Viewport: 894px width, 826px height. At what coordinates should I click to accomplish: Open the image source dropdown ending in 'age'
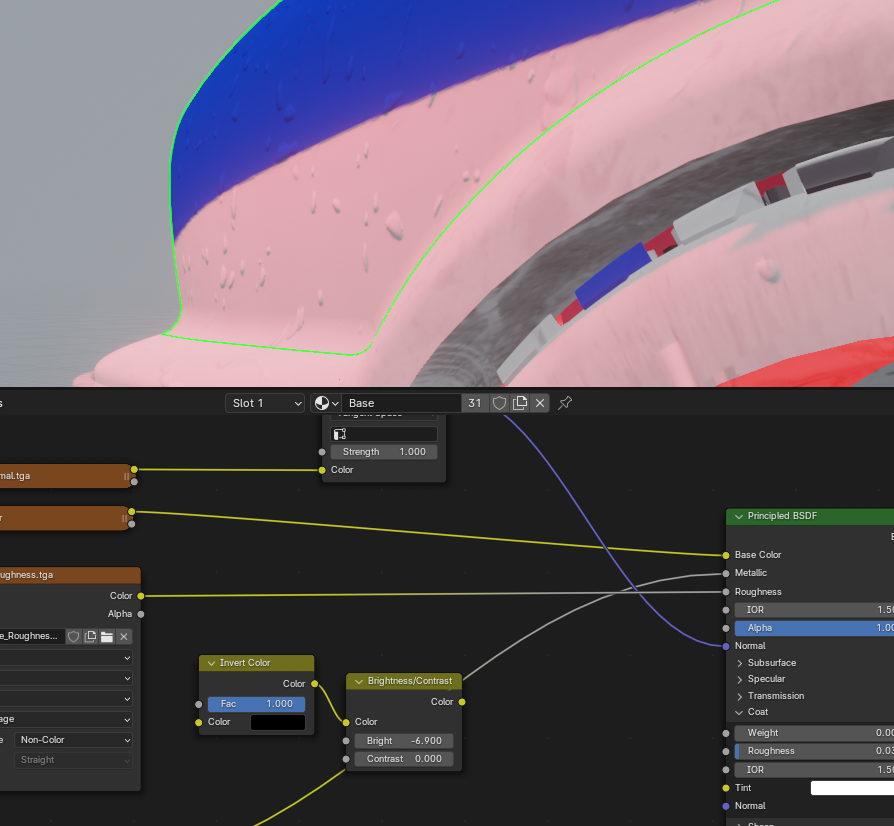[66, 719]
